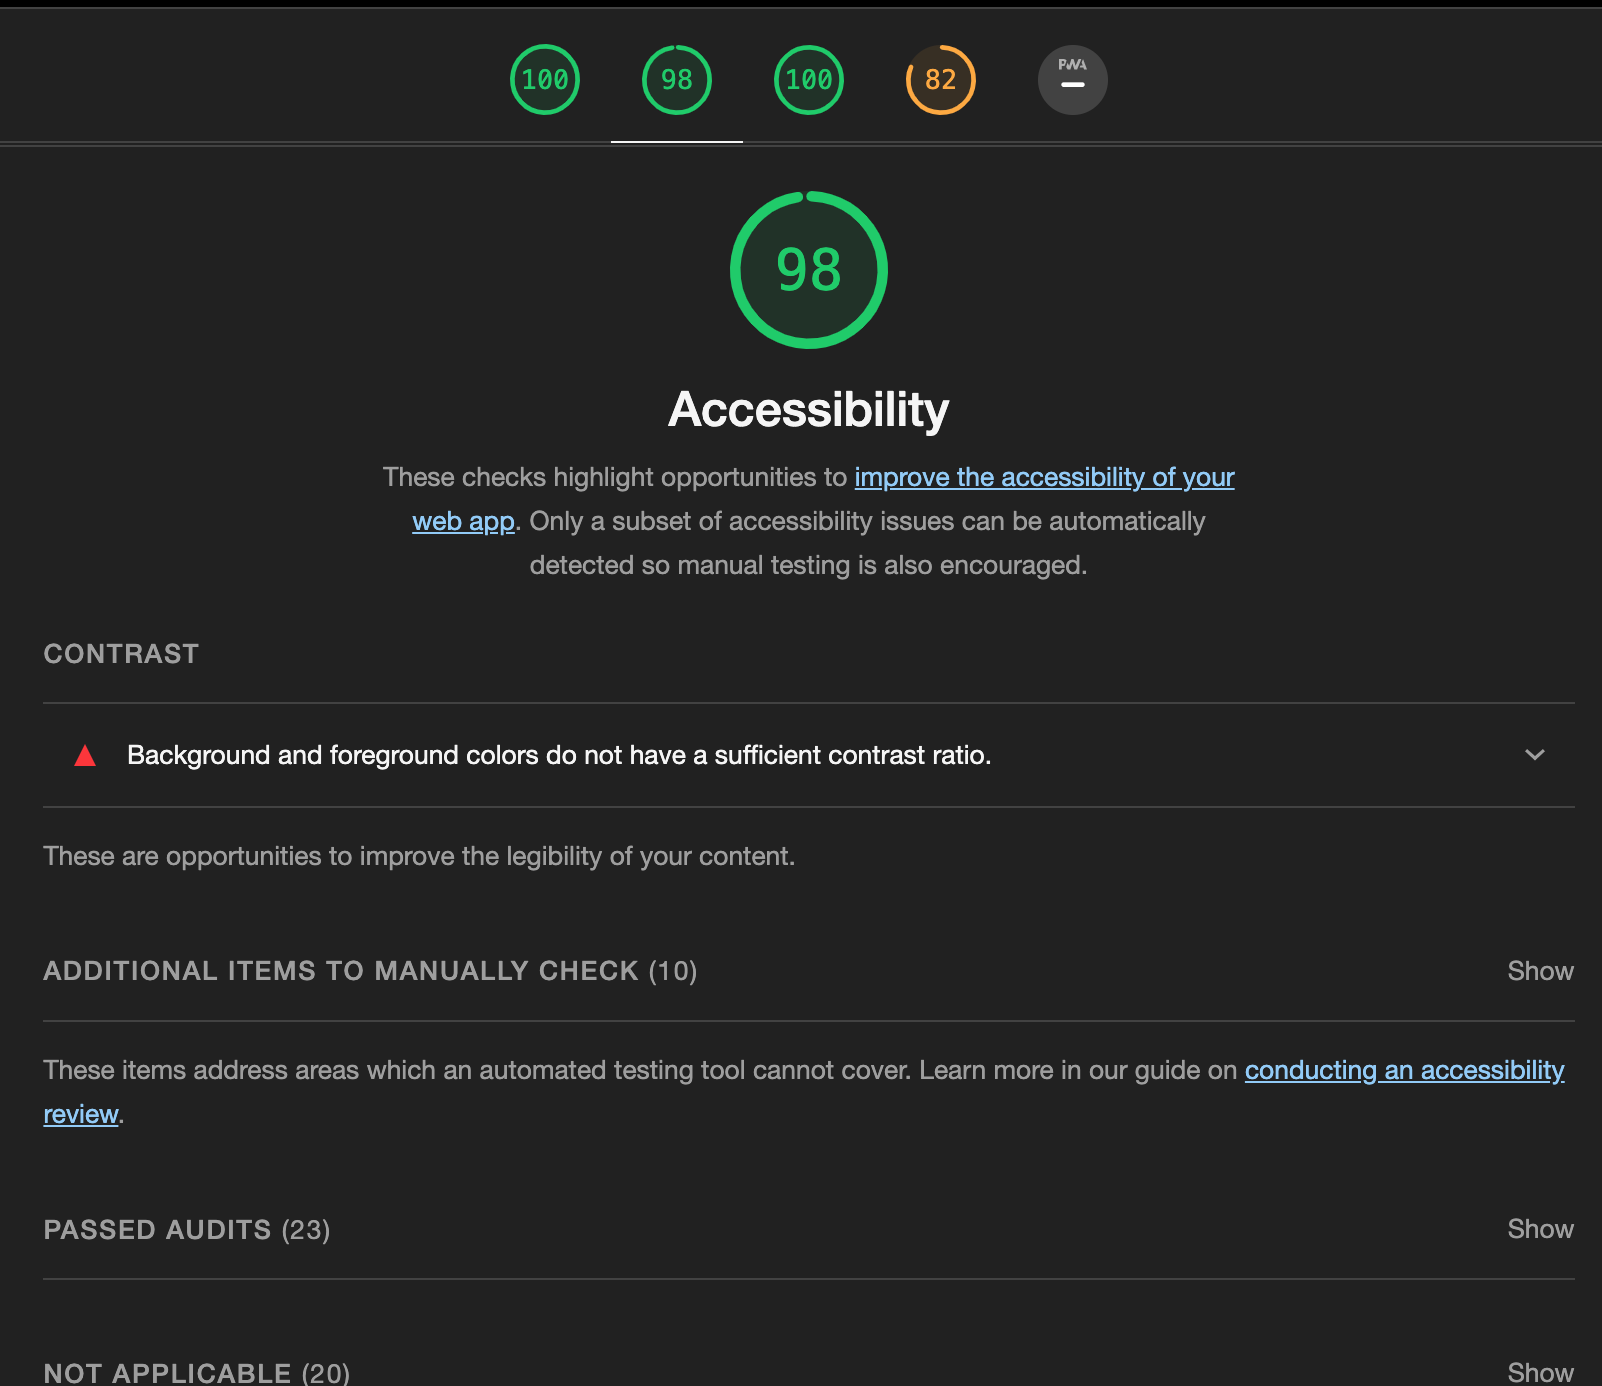The height and width of the screenshot is (1386, 1602).
Task: Open 'improve the accessibility of your web app' link
Action: pyautogui.click(x=1044, y=477)
